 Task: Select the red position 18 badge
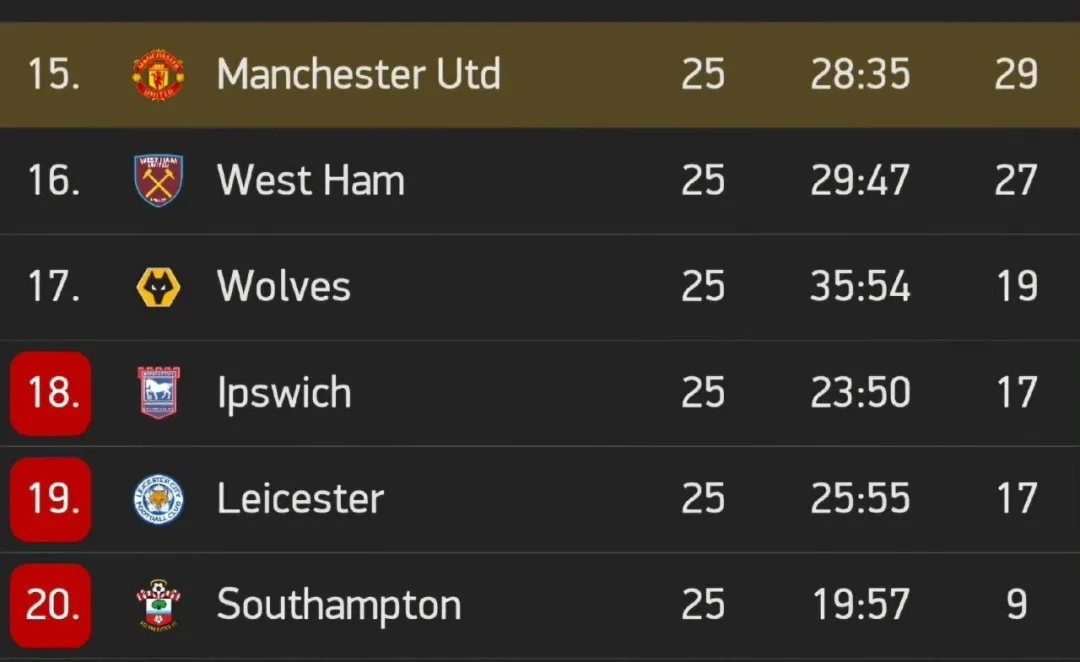(50, 393)
